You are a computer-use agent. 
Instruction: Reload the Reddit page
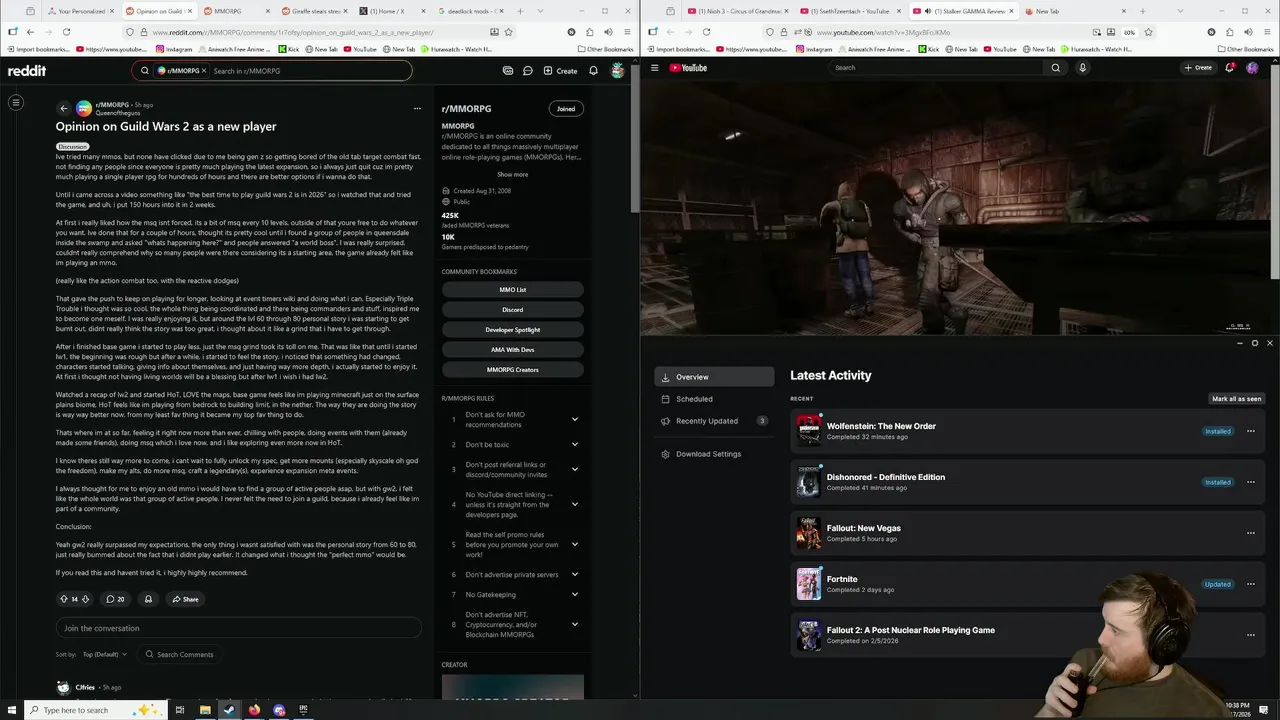[66, 32]
